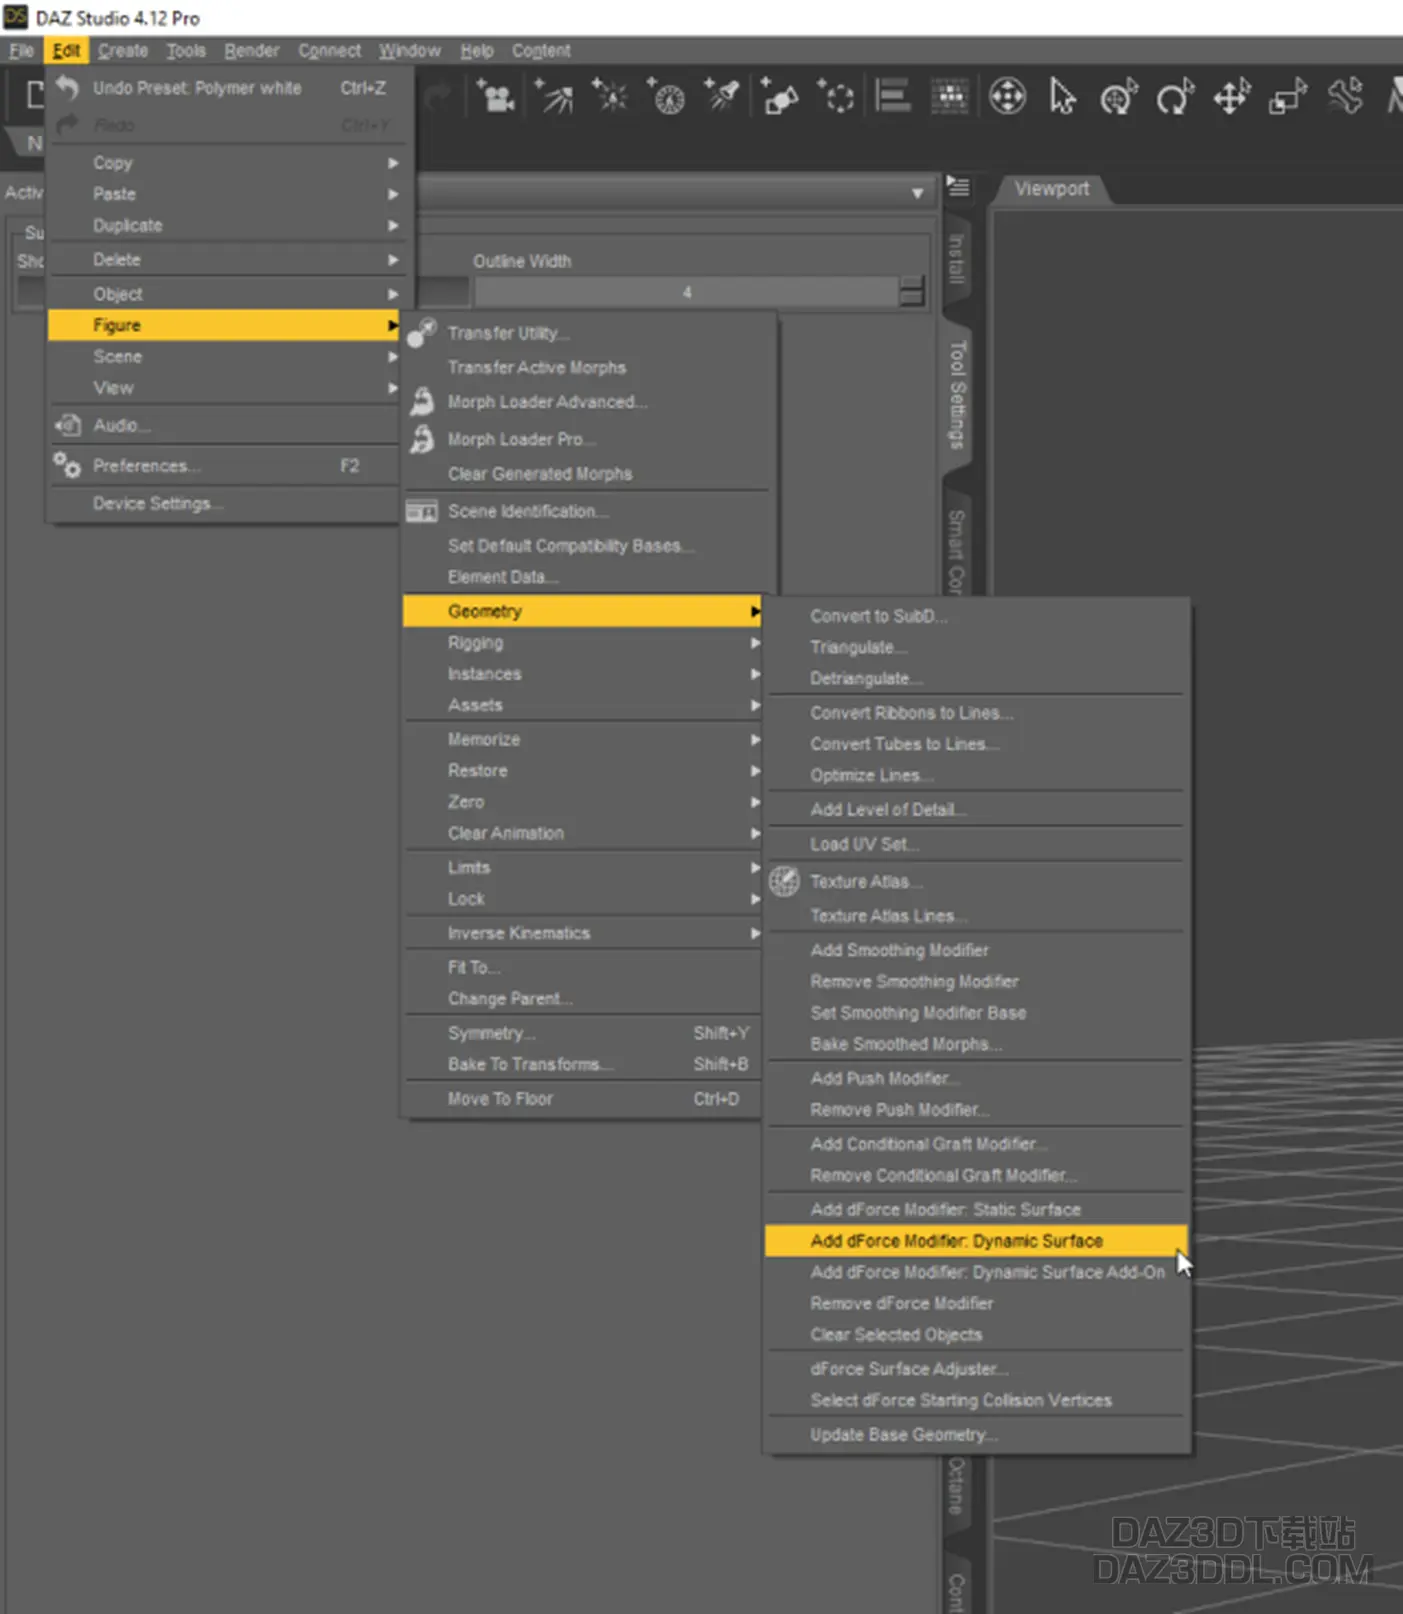
Task: Click the Create New Distant Light icon
Action: (x=553, y=97)
